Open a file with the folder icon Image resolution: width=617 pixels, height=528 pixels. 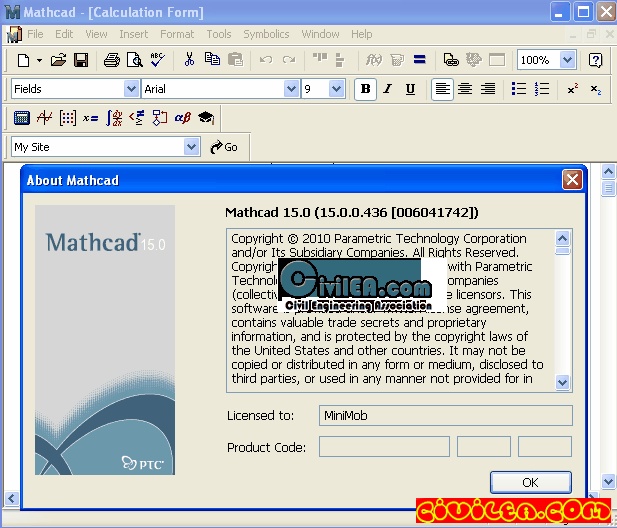(x=58, y=60)
